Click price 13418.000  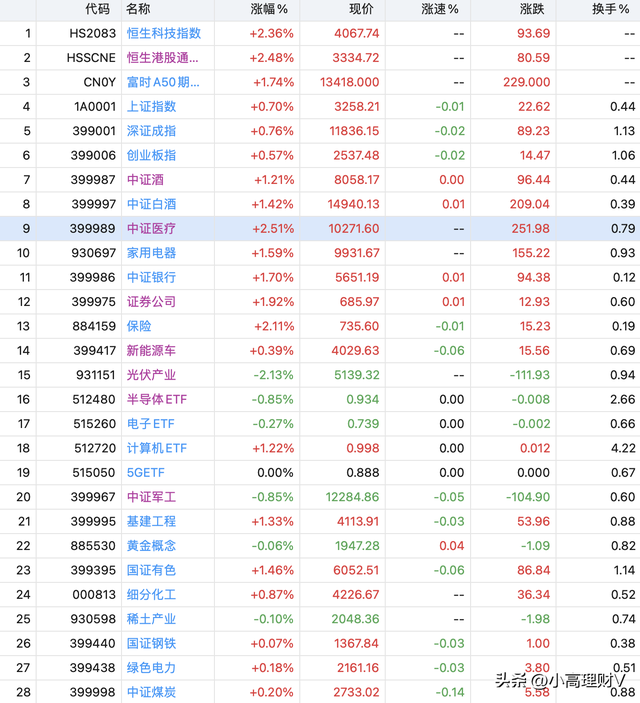(349, 82)
